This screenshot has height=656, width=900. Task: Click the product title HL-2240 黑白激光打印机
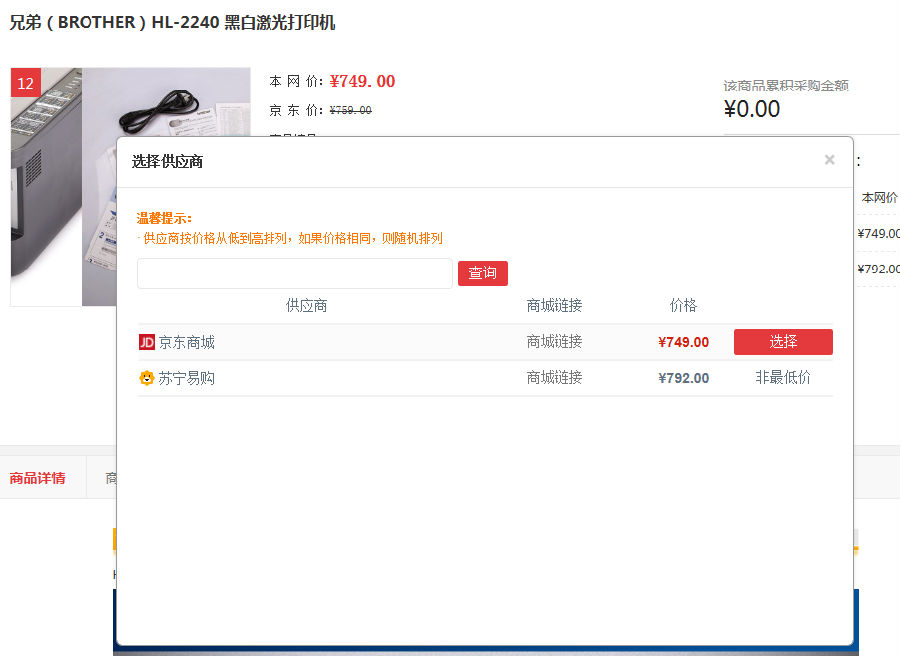pyautogui.click(x=172, y=22)
